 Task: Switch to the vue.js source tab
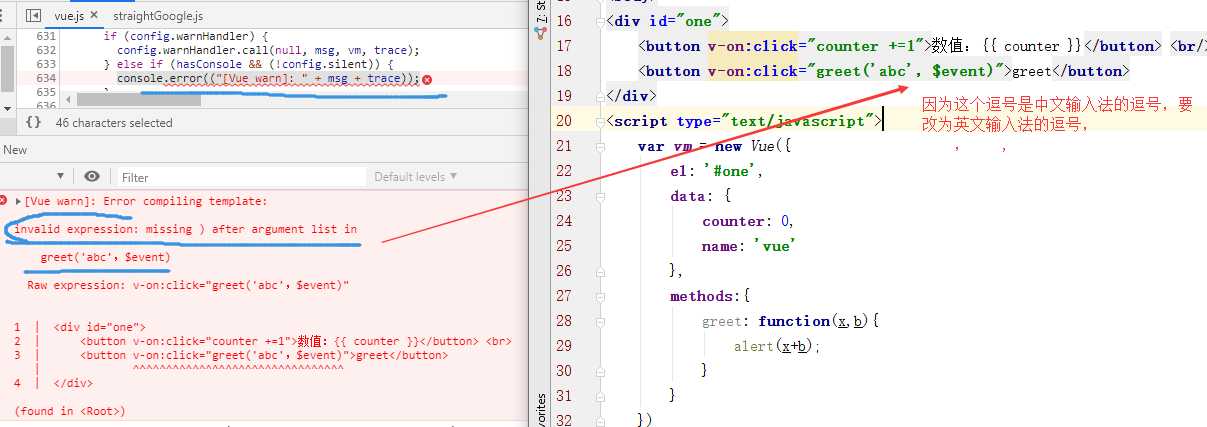[68, 17]
